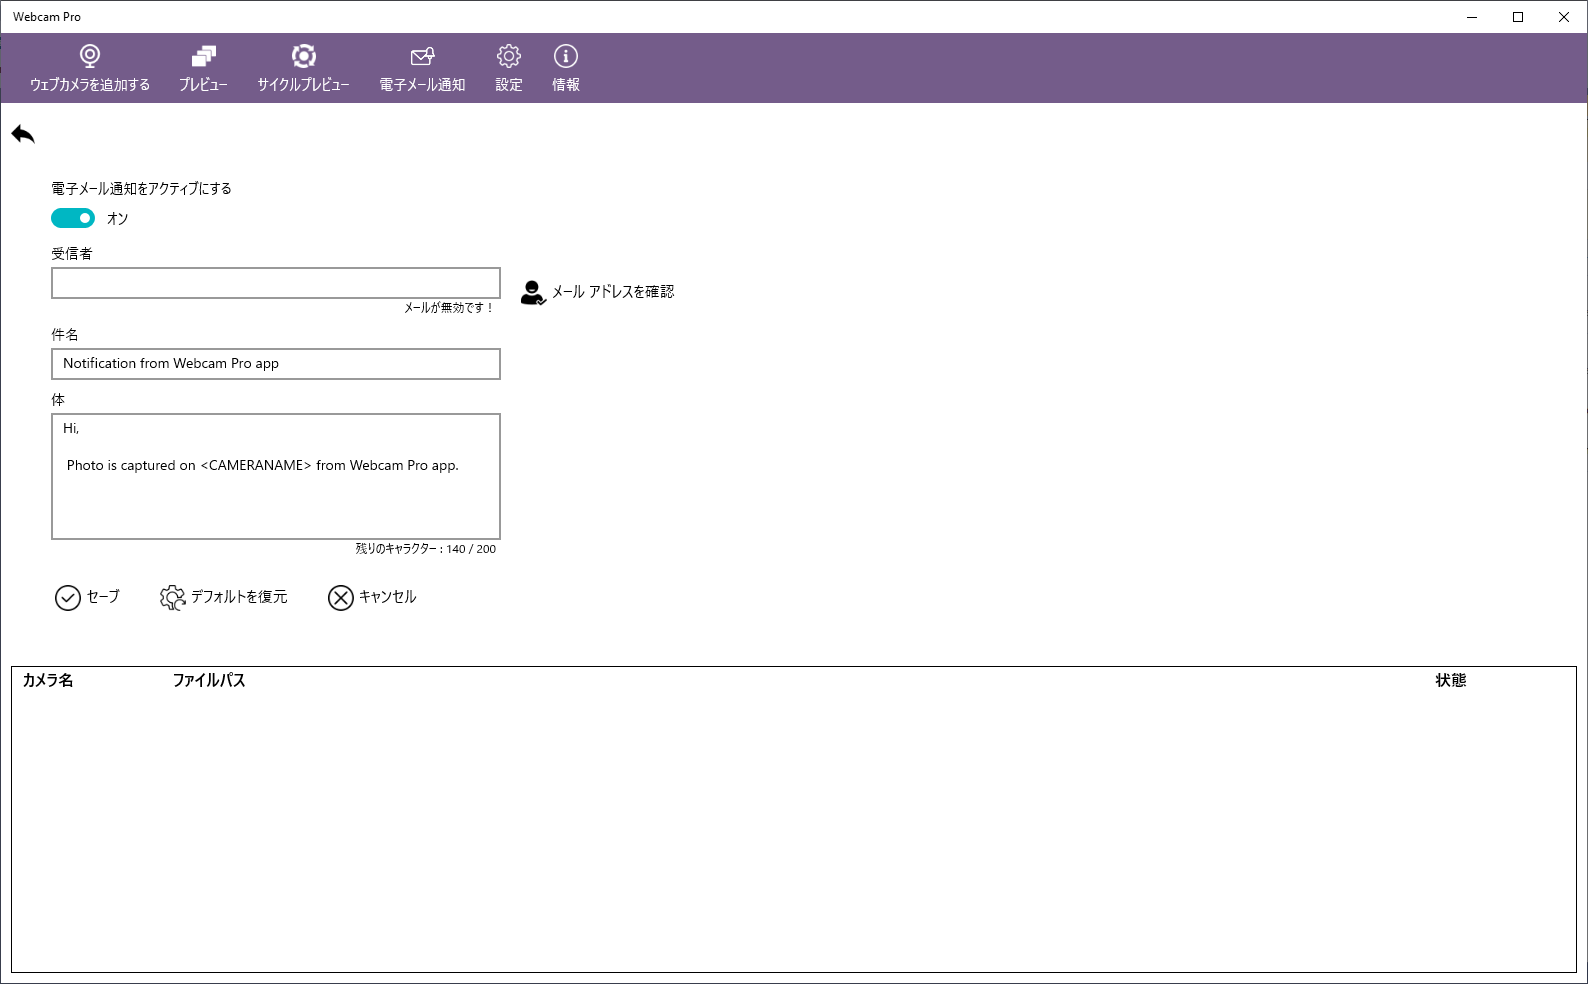This screenshot has width=1588, height=984.
Task: Click the 件名 subject field
Action: pyautogui.click(x=276, y=364)
